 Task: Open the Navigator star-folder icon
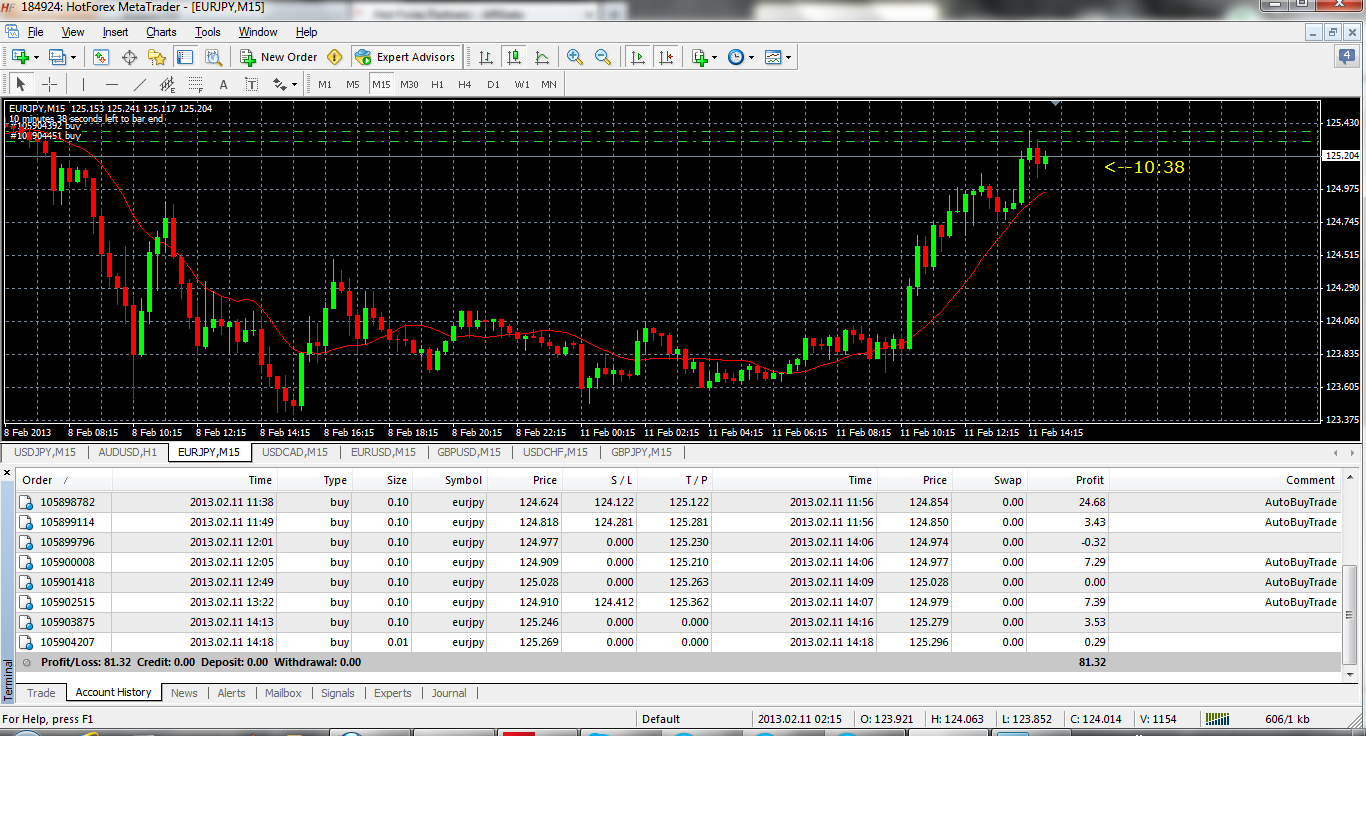(157, 57)
